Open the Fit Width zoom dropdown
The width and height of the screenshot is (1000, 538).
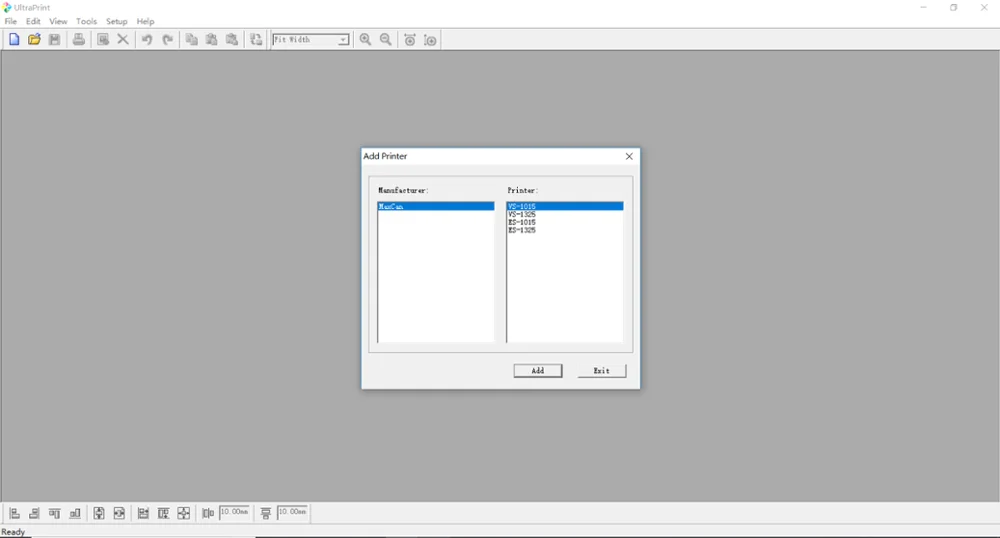click(x=343, y=40)
